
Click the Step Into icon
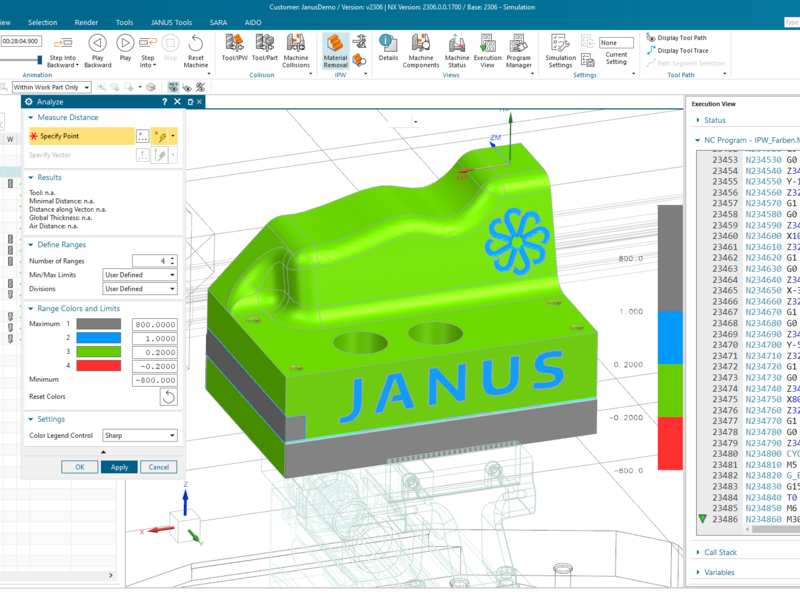pos(147,43)
